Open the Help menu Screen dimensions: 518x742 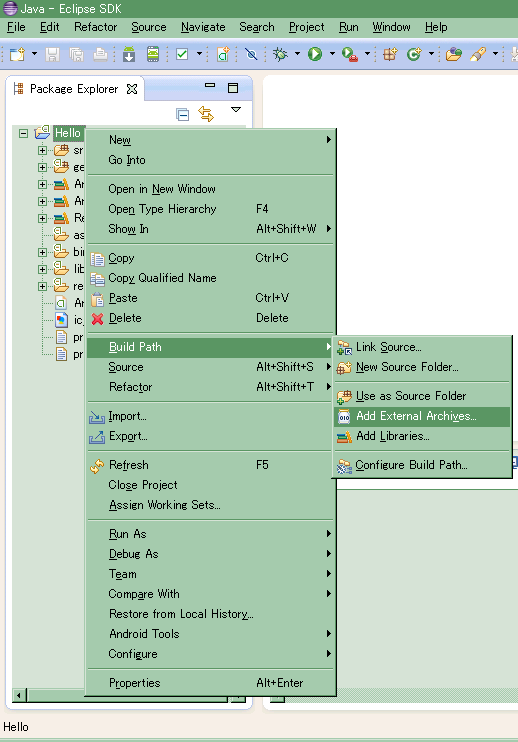point(436,27)
